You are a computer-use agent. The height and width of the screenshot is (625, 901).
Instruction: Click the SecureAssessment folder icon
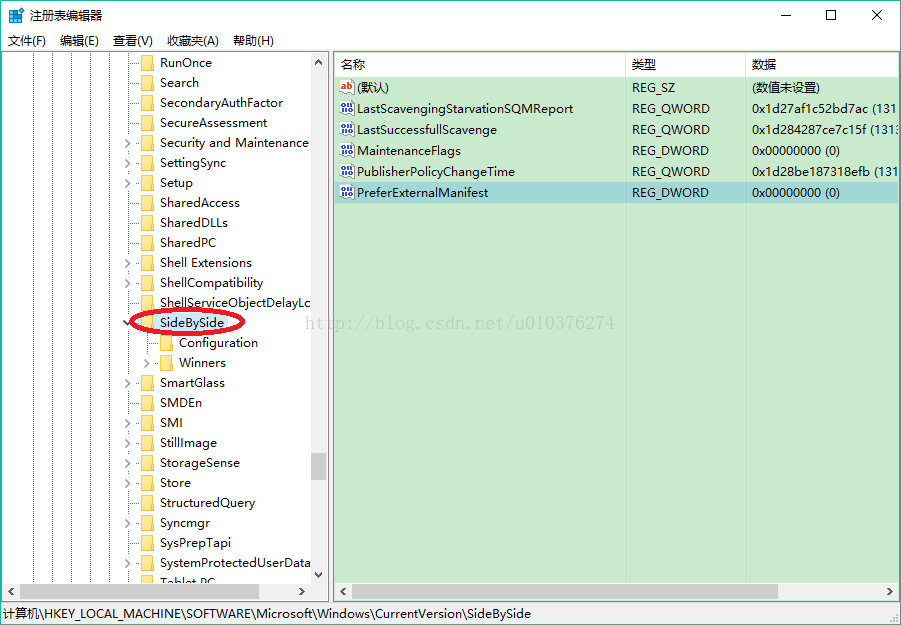point(148,123)
